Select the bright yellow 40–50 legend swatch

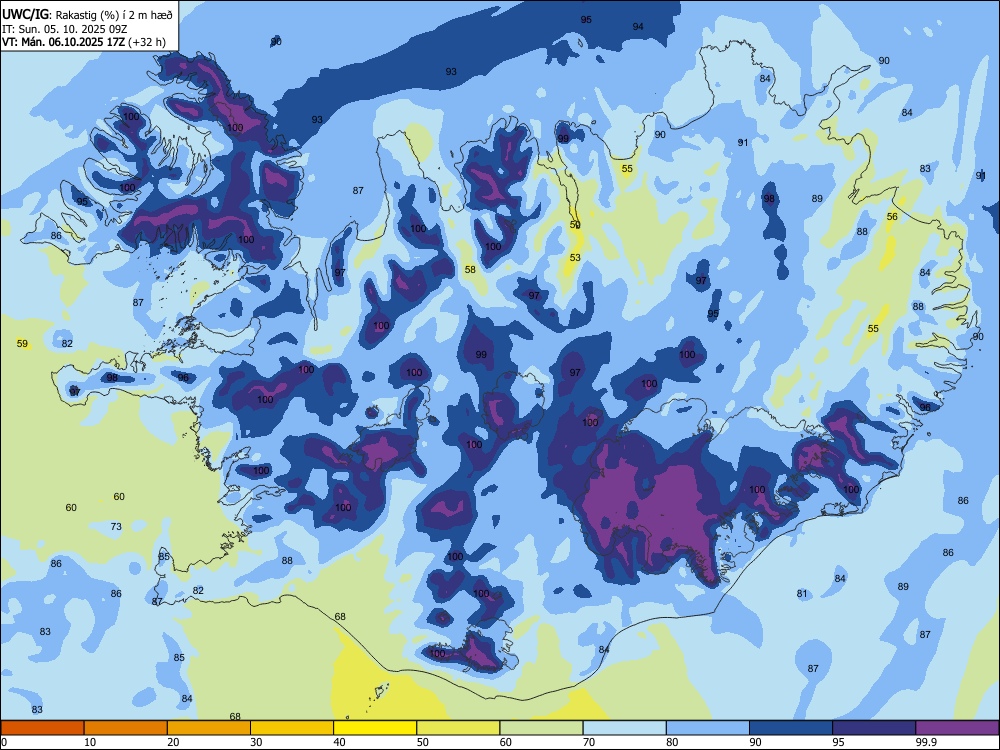pos(375,728)
